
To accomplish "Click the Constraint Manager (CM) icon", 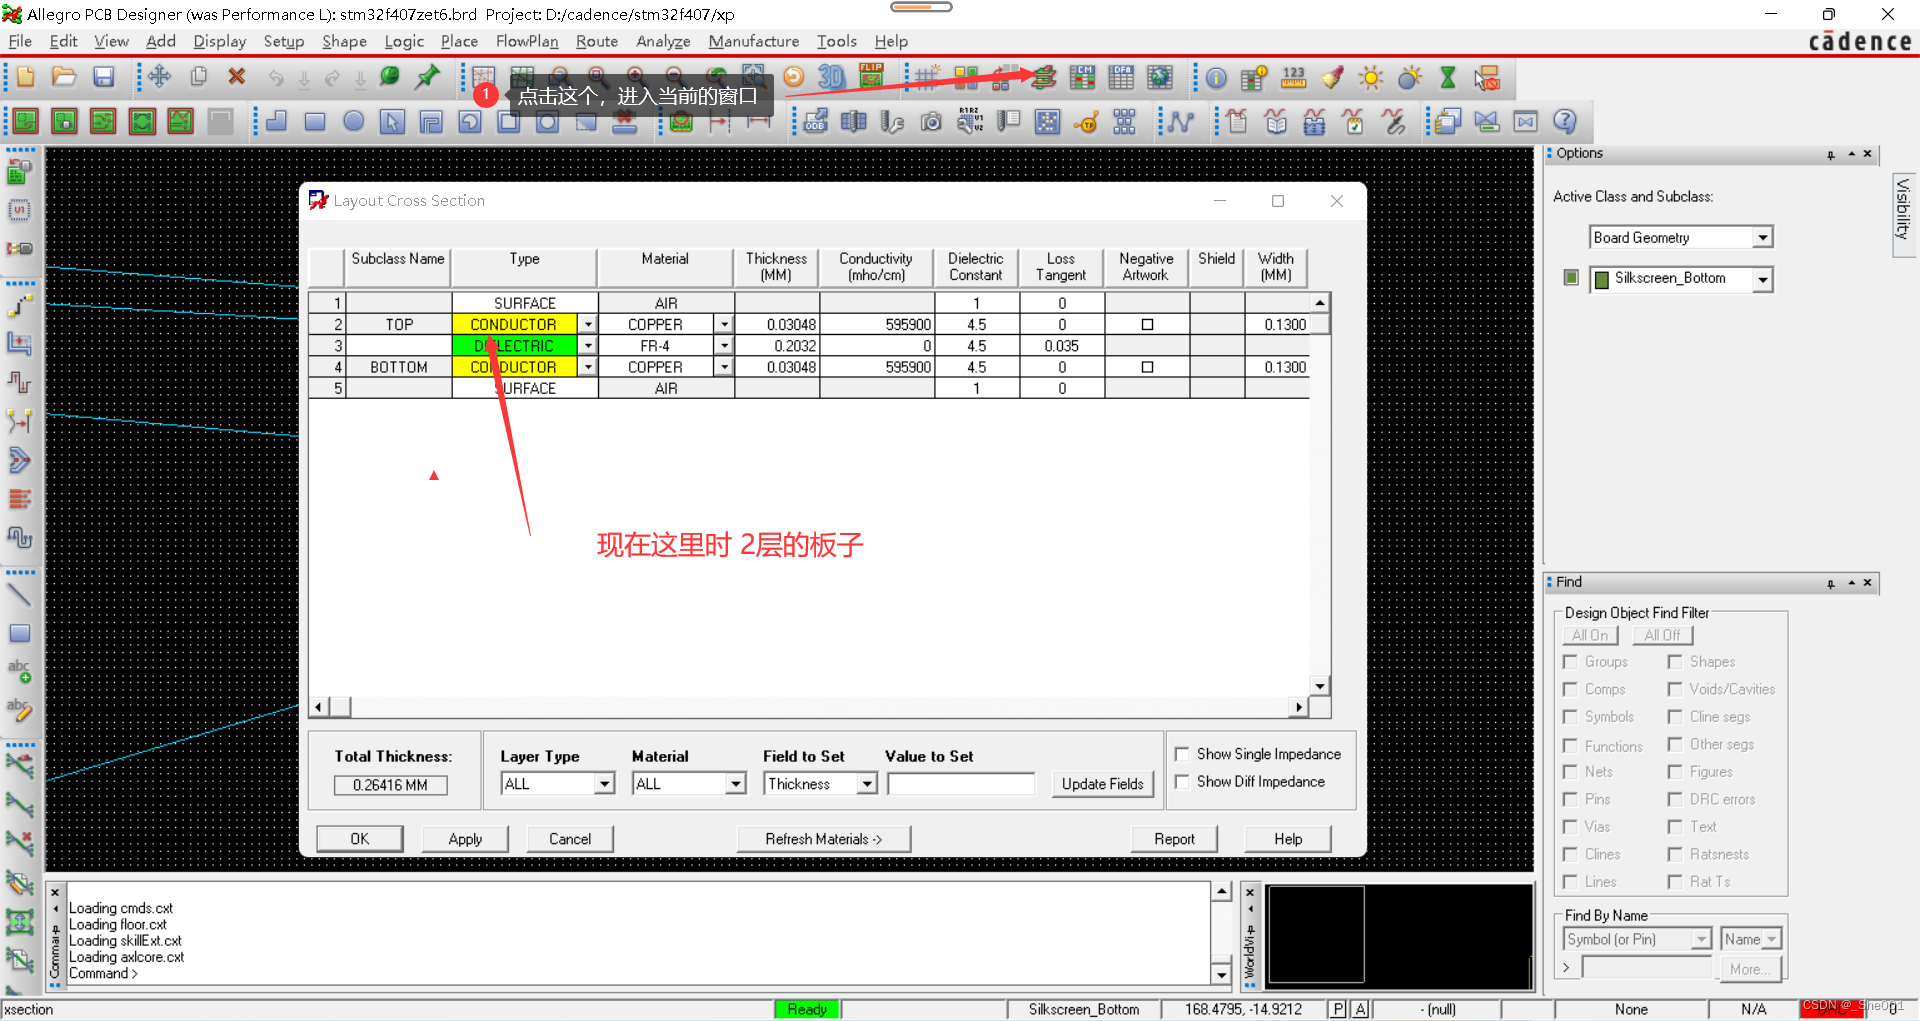I will (1082, 77).
